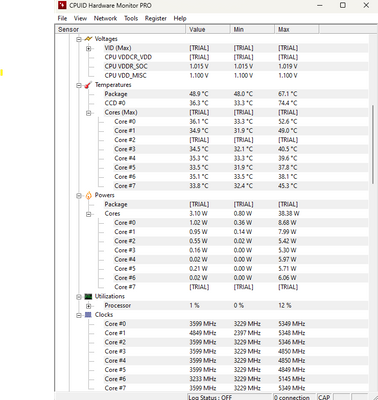The image size is (378, 400).
Task: Select temperature Core #0 at 36.1 °C
Action: 240,122
